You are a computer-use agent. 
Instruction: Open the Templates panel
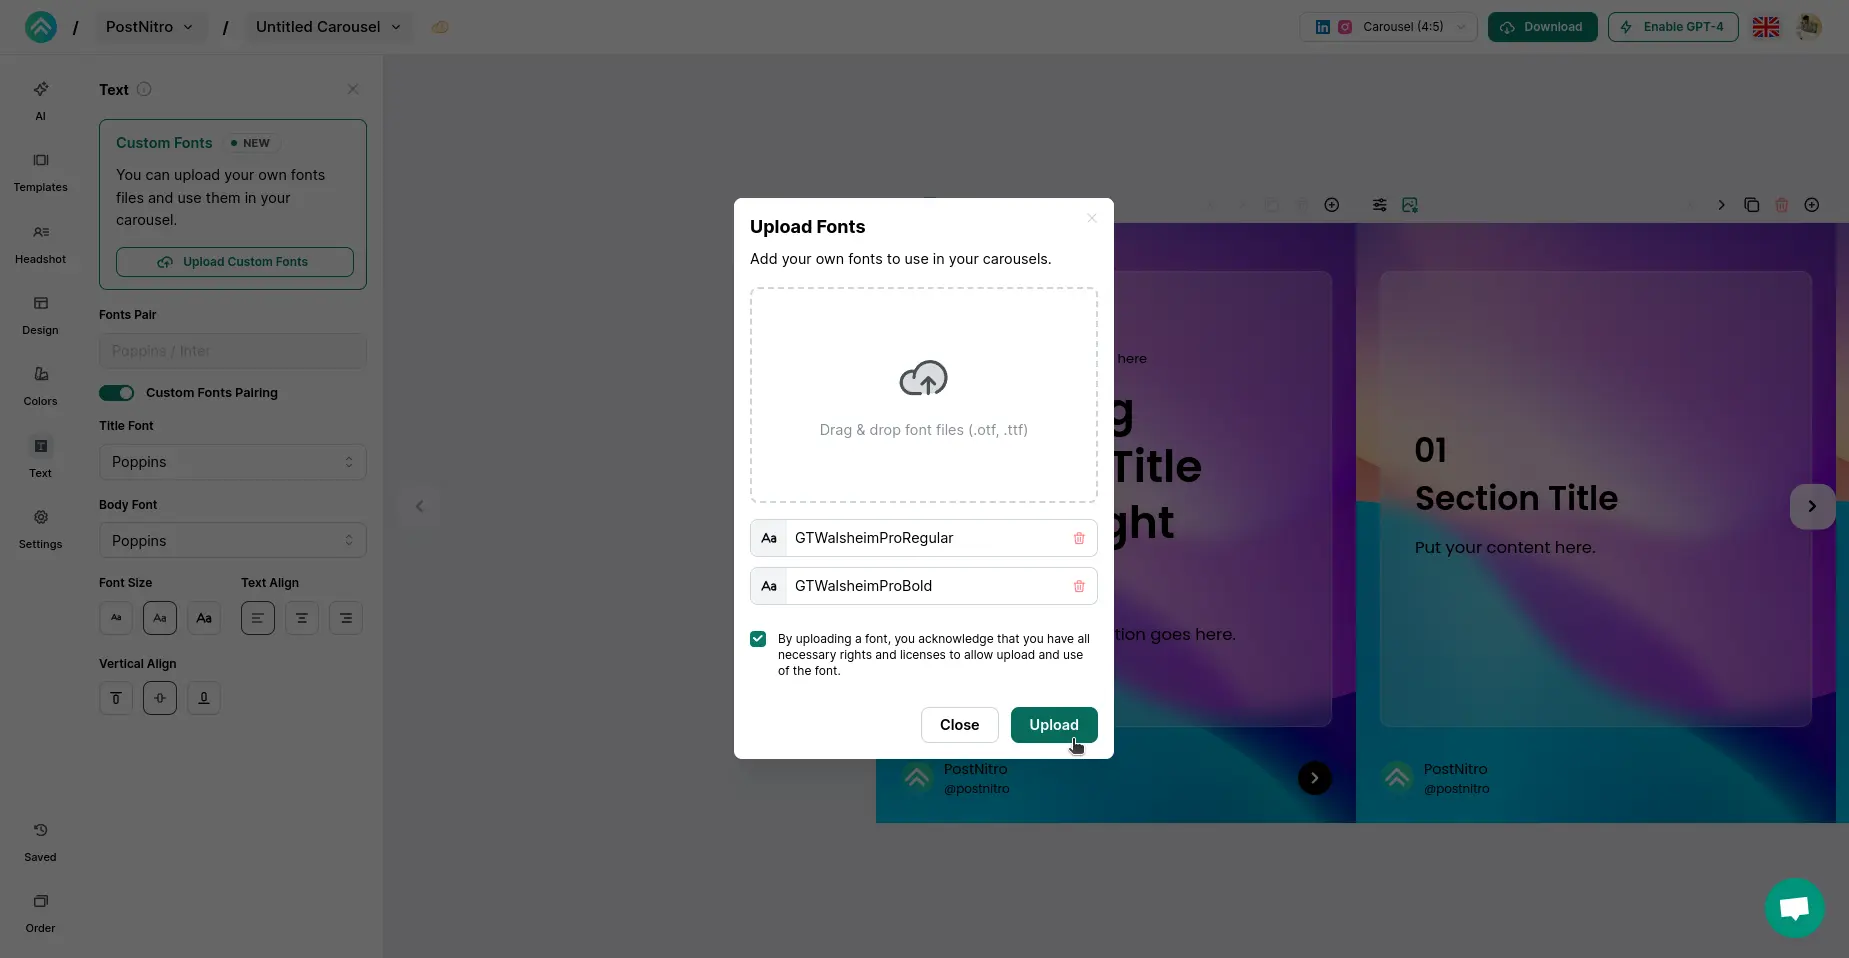tap(40, 172)
